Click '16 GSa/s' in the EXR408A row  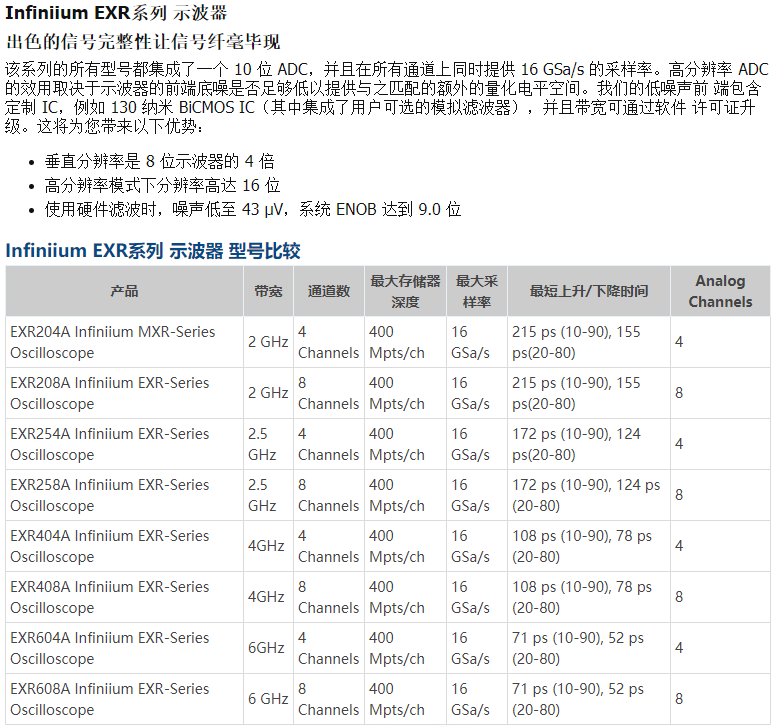pyautogui.click(x=470, y=597)
